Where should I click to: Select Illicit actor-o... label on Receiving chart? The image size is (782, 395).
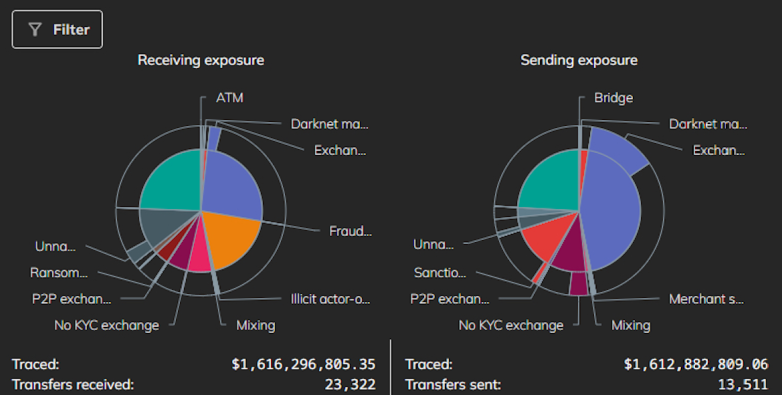coord(330,299)
